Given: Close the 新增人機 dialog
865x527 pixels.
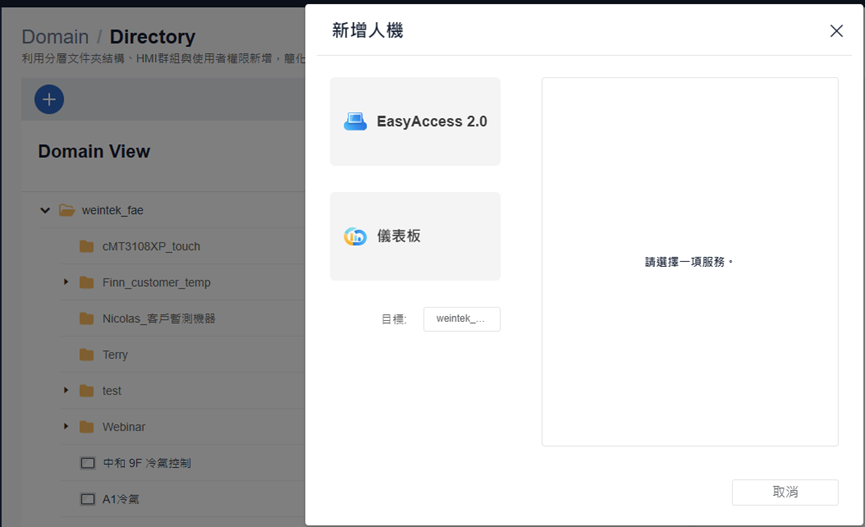Looking at the screenshot, I should coord(836,31).
